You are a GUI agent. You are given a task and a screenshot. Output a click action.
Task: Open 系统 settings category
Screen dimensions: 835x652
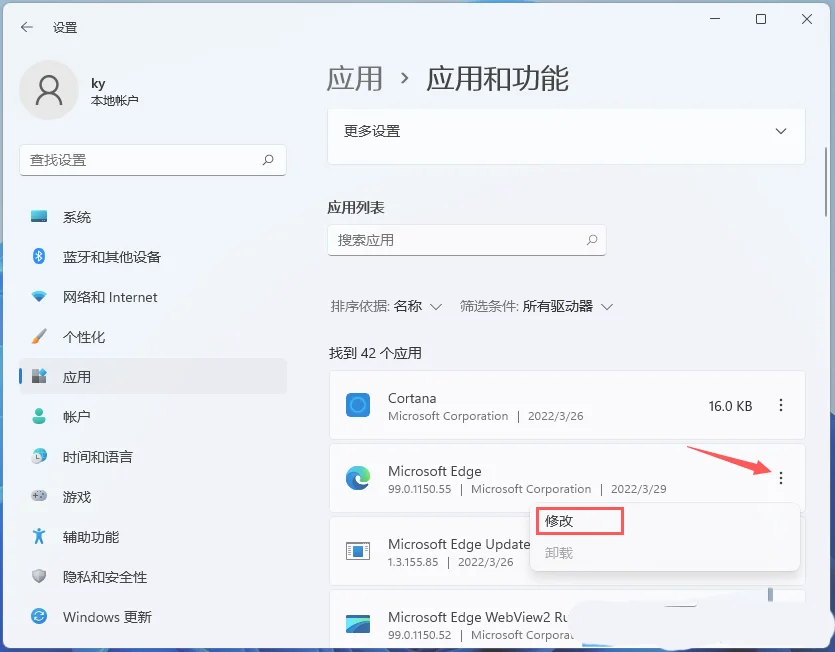pyautogui.click(x=153, y=217)
